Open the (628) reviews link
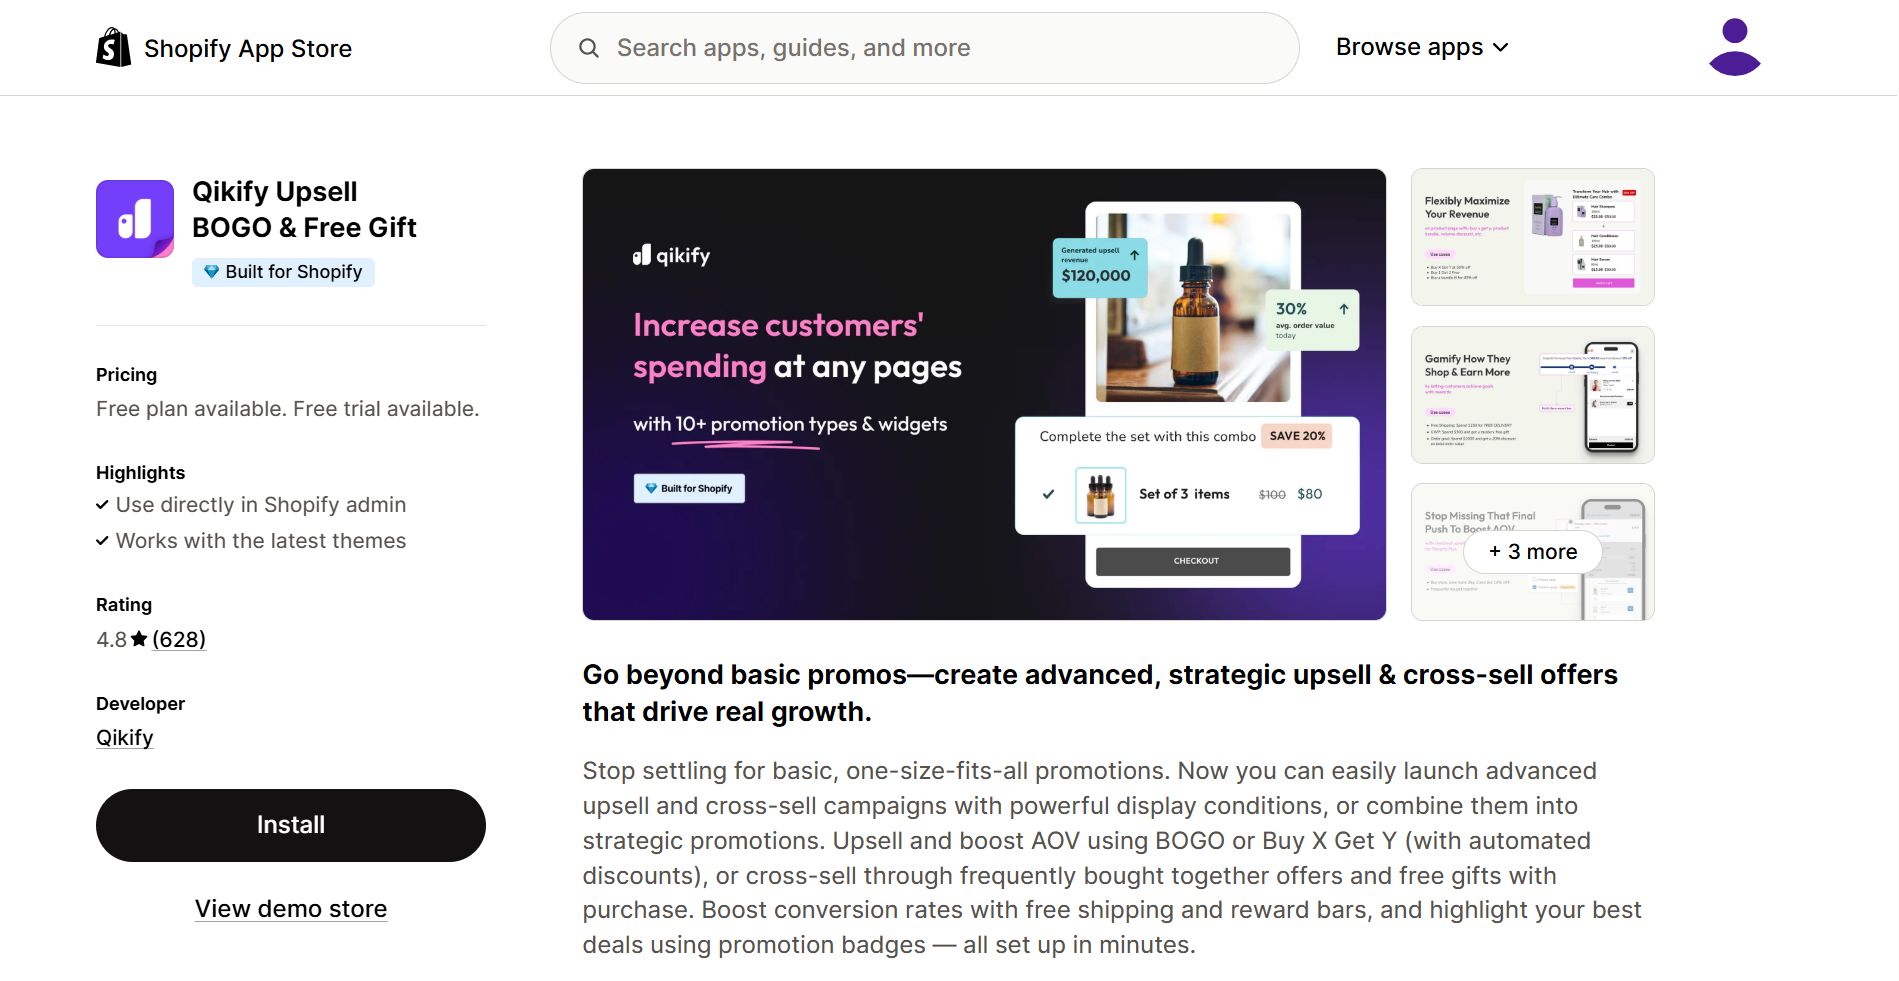This screenshot has height=981, width=1899. pyautogui.click(x=179, y=639)
